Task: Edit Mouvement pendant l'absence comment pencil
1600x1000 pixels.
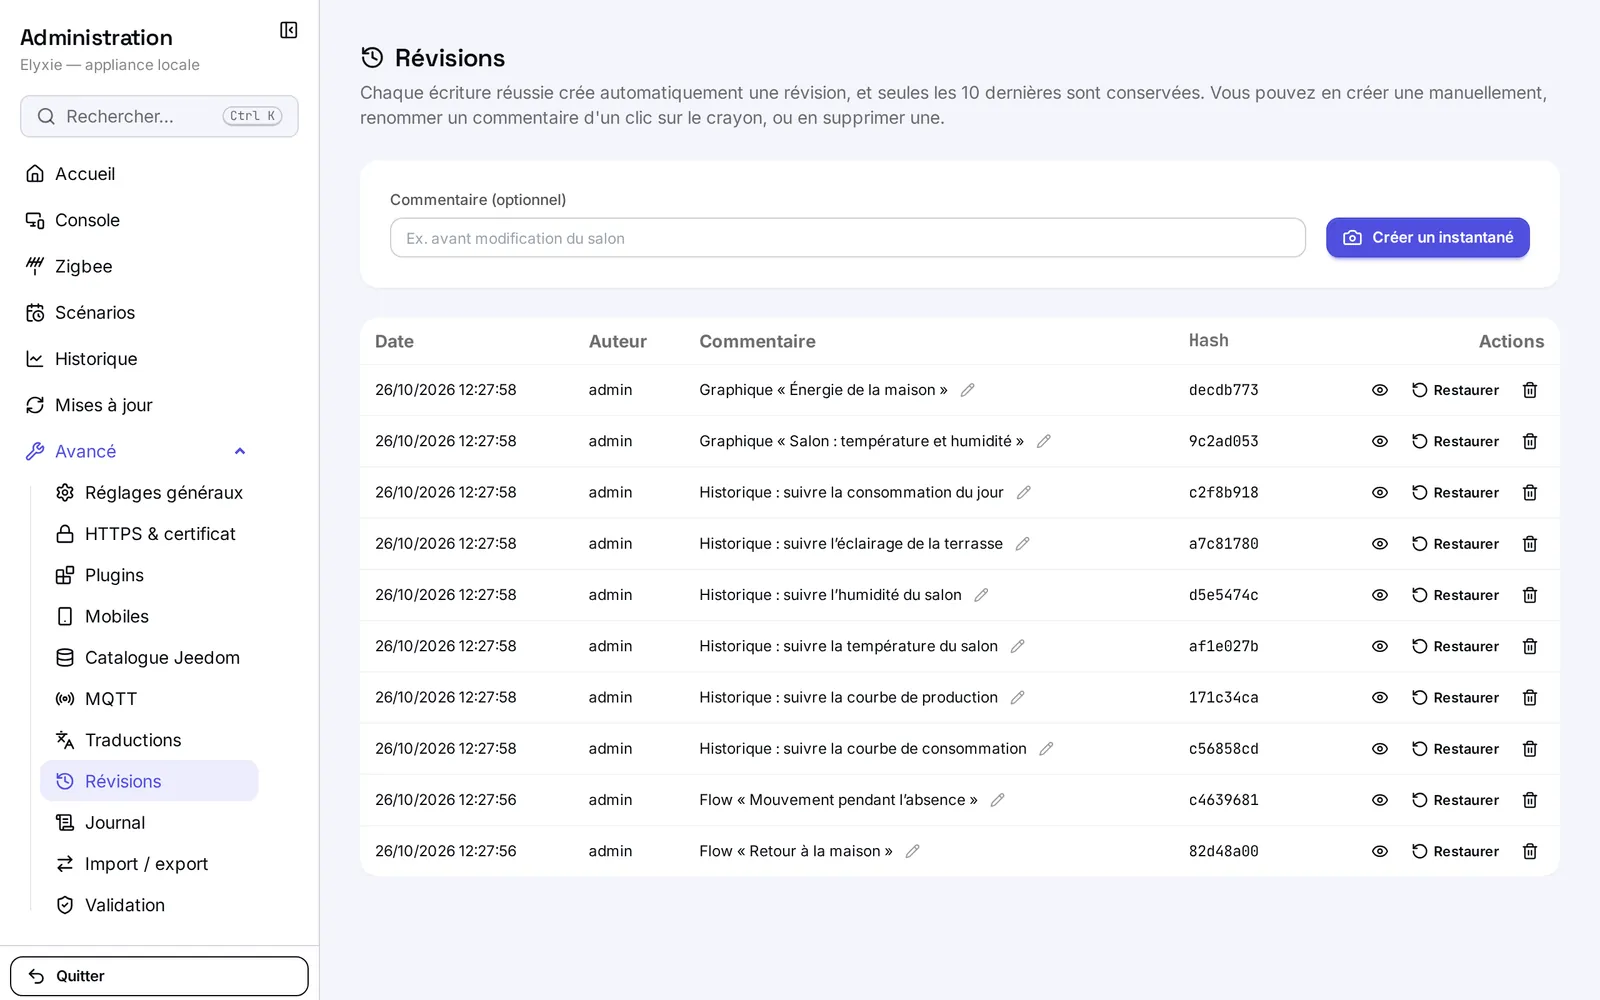Action: [x=997, y=800]
